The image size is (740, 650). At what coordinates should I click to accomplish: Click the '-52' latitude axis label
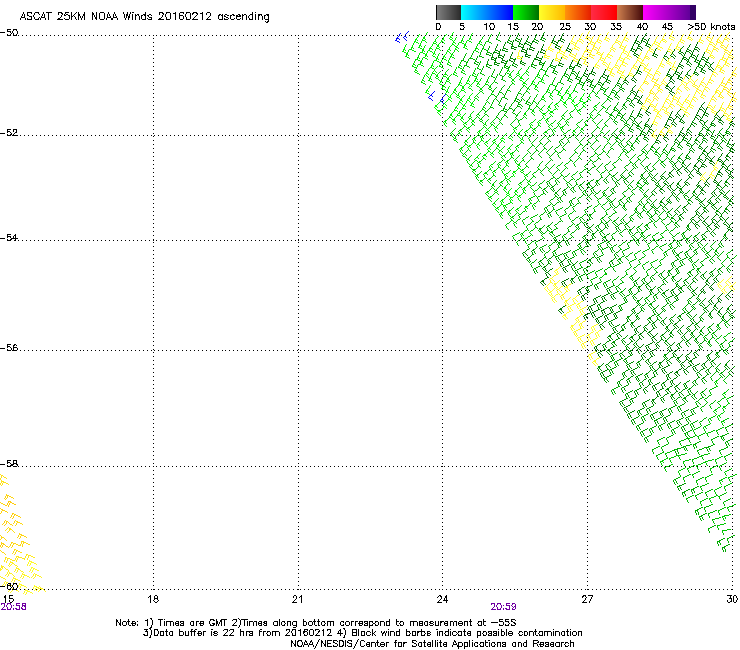(9, 133)
